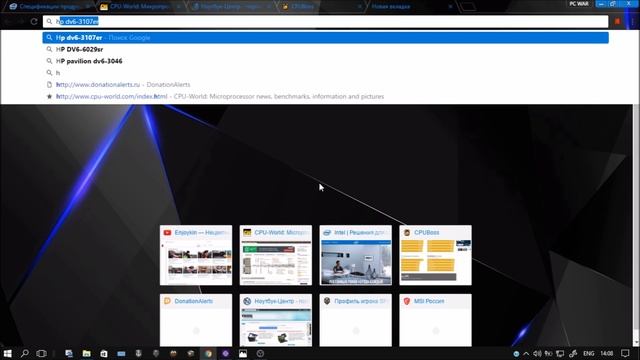This screenshot has height=360, width=640.
Task: Click the DonationAlerts tile favicon
Action: point(167,301)
